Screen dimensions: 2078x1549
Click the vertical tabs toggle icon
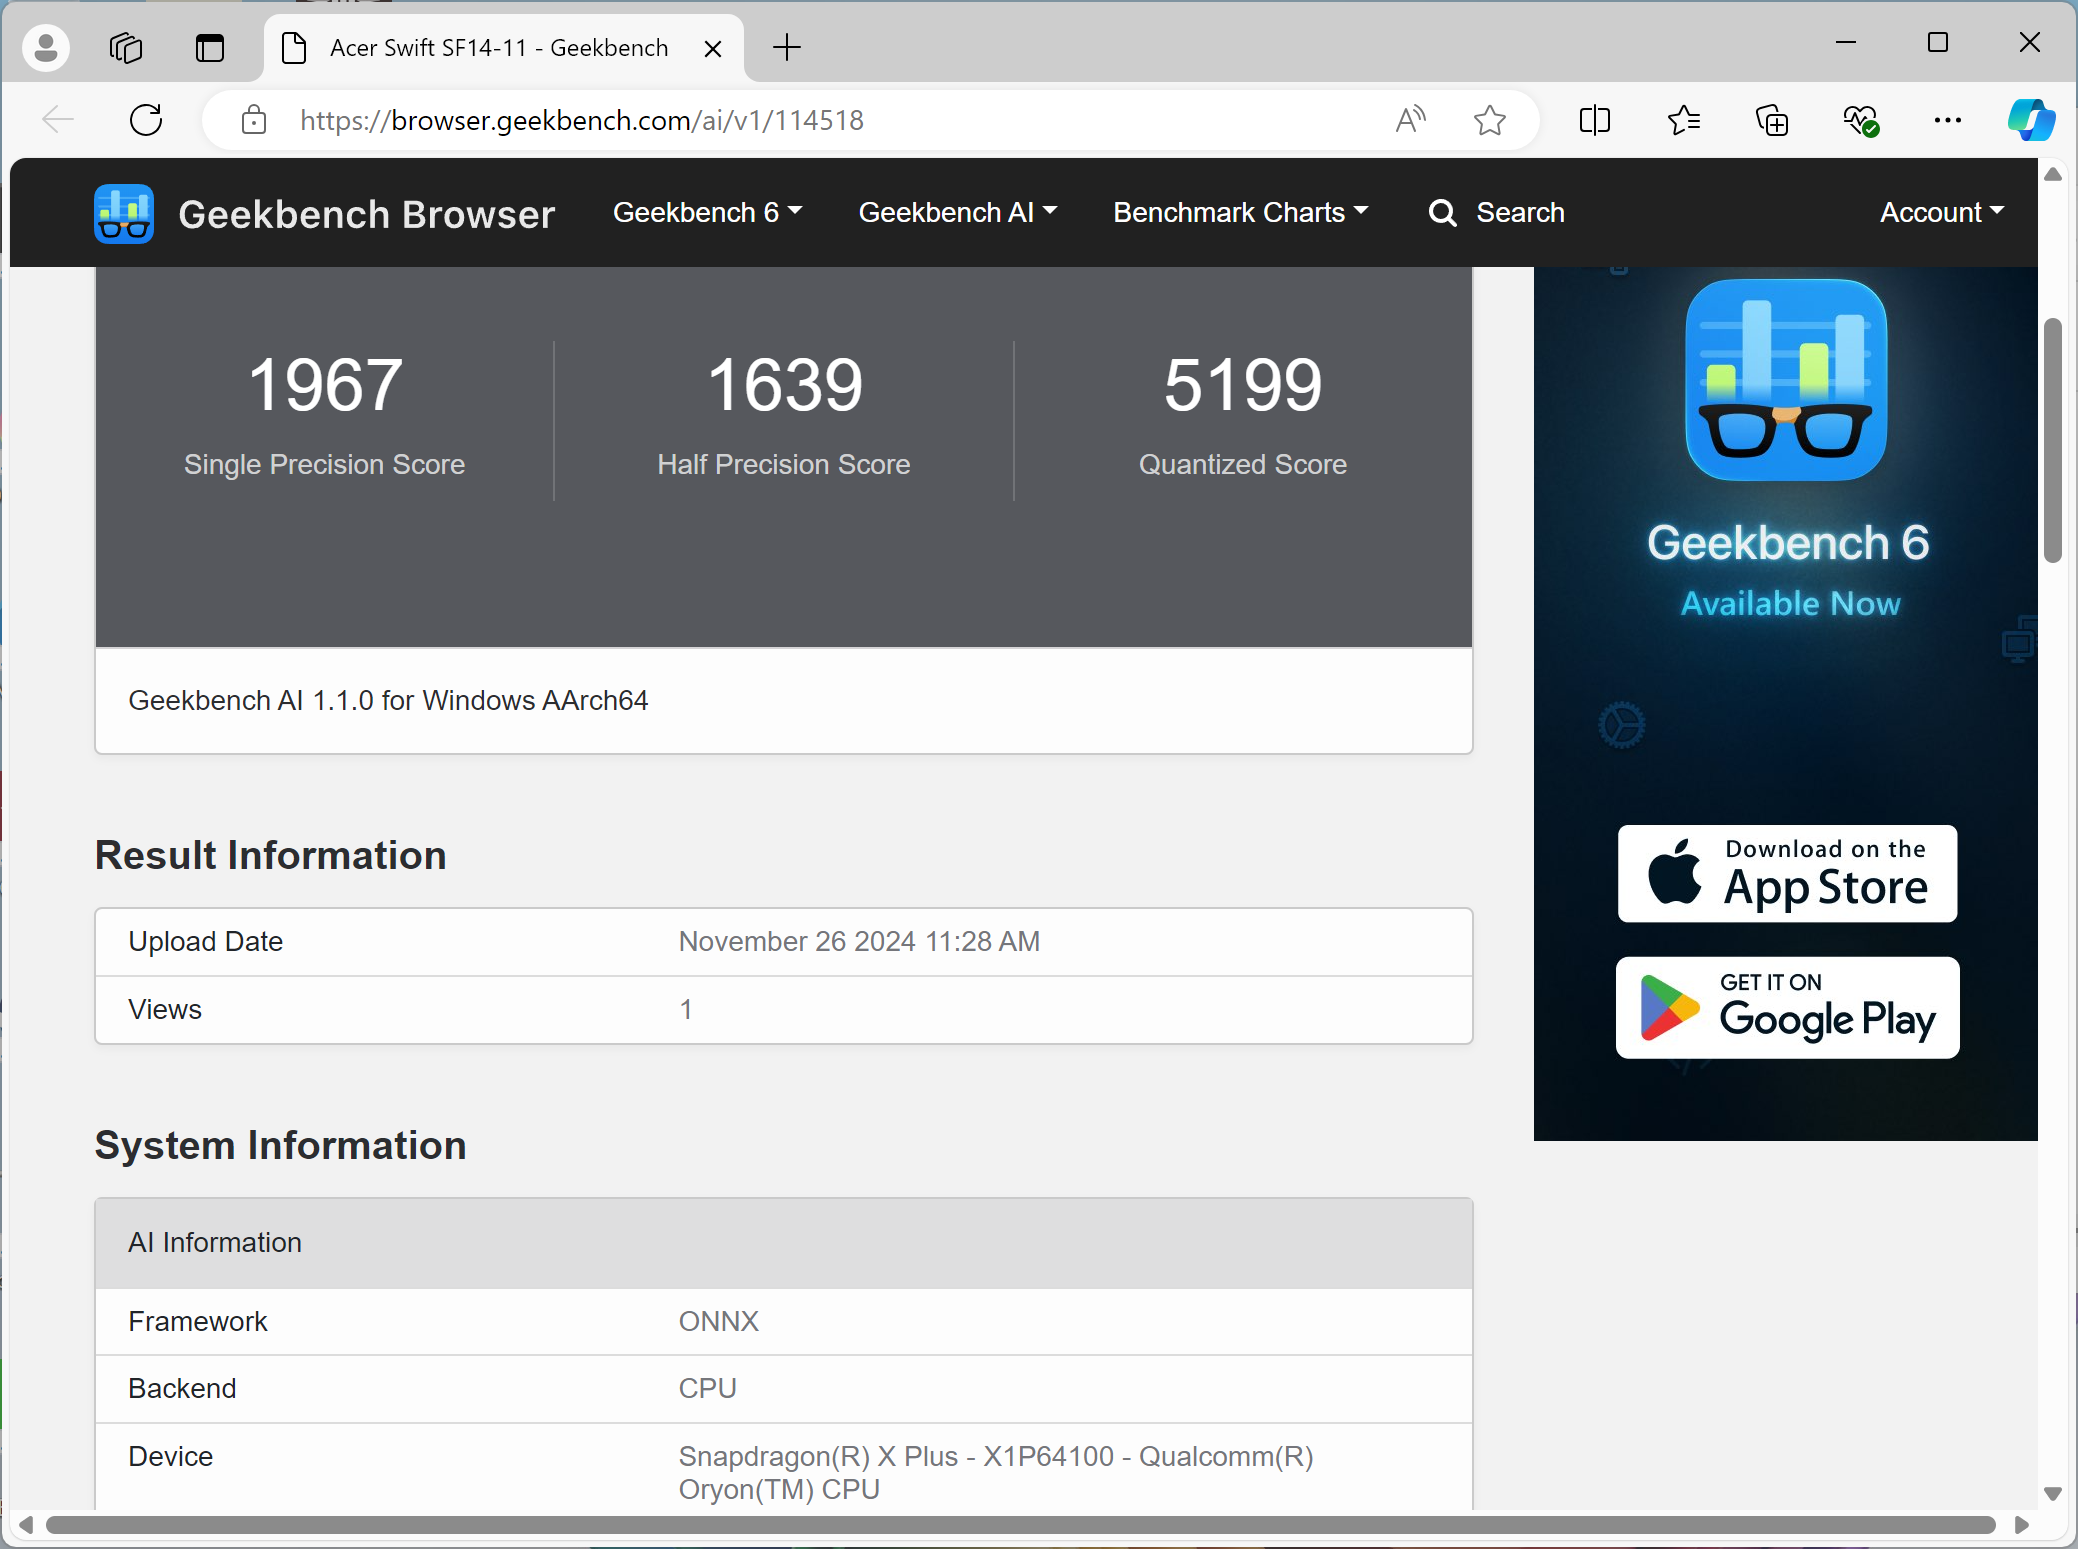coord(210,47)
